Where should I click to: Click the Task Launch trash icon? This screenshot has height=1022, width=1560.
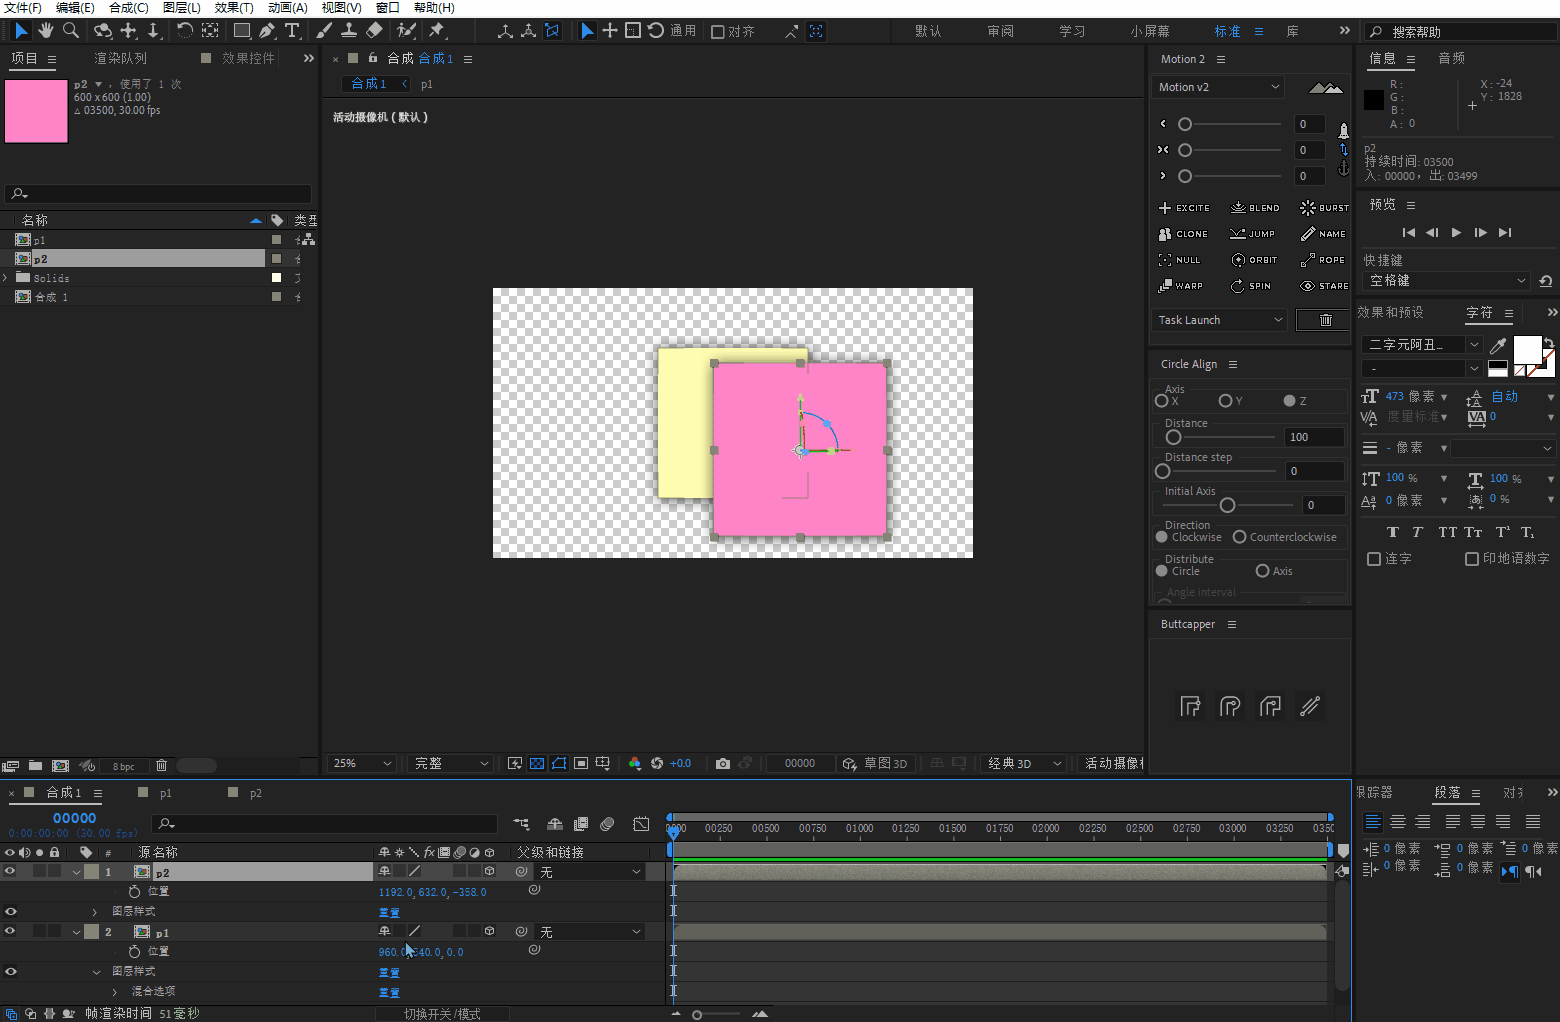[1325, 320]
